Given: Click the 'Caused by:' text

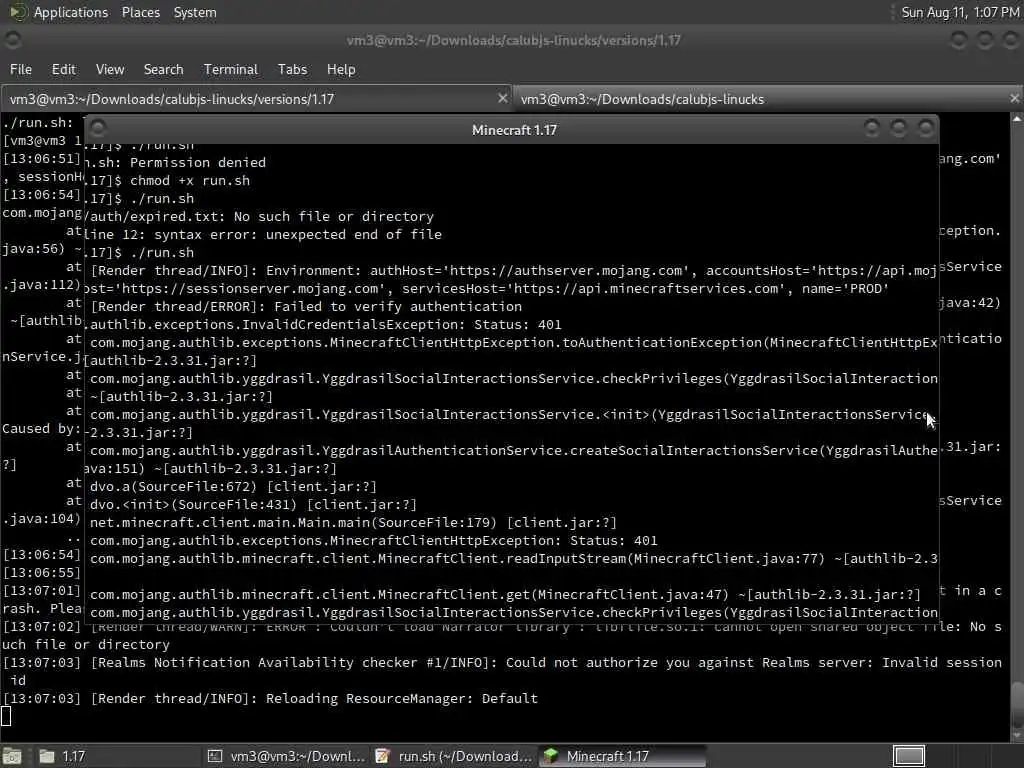Looking at the screenshot, I should point(41,428).
